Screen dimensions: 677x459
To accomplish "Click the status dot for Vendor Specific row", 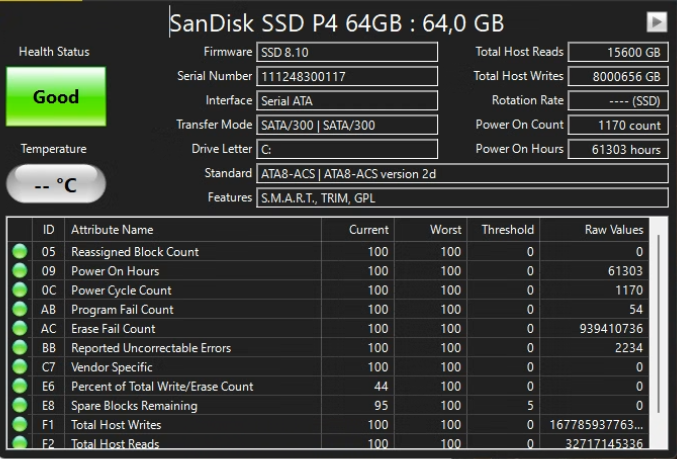I will (20, 367).
